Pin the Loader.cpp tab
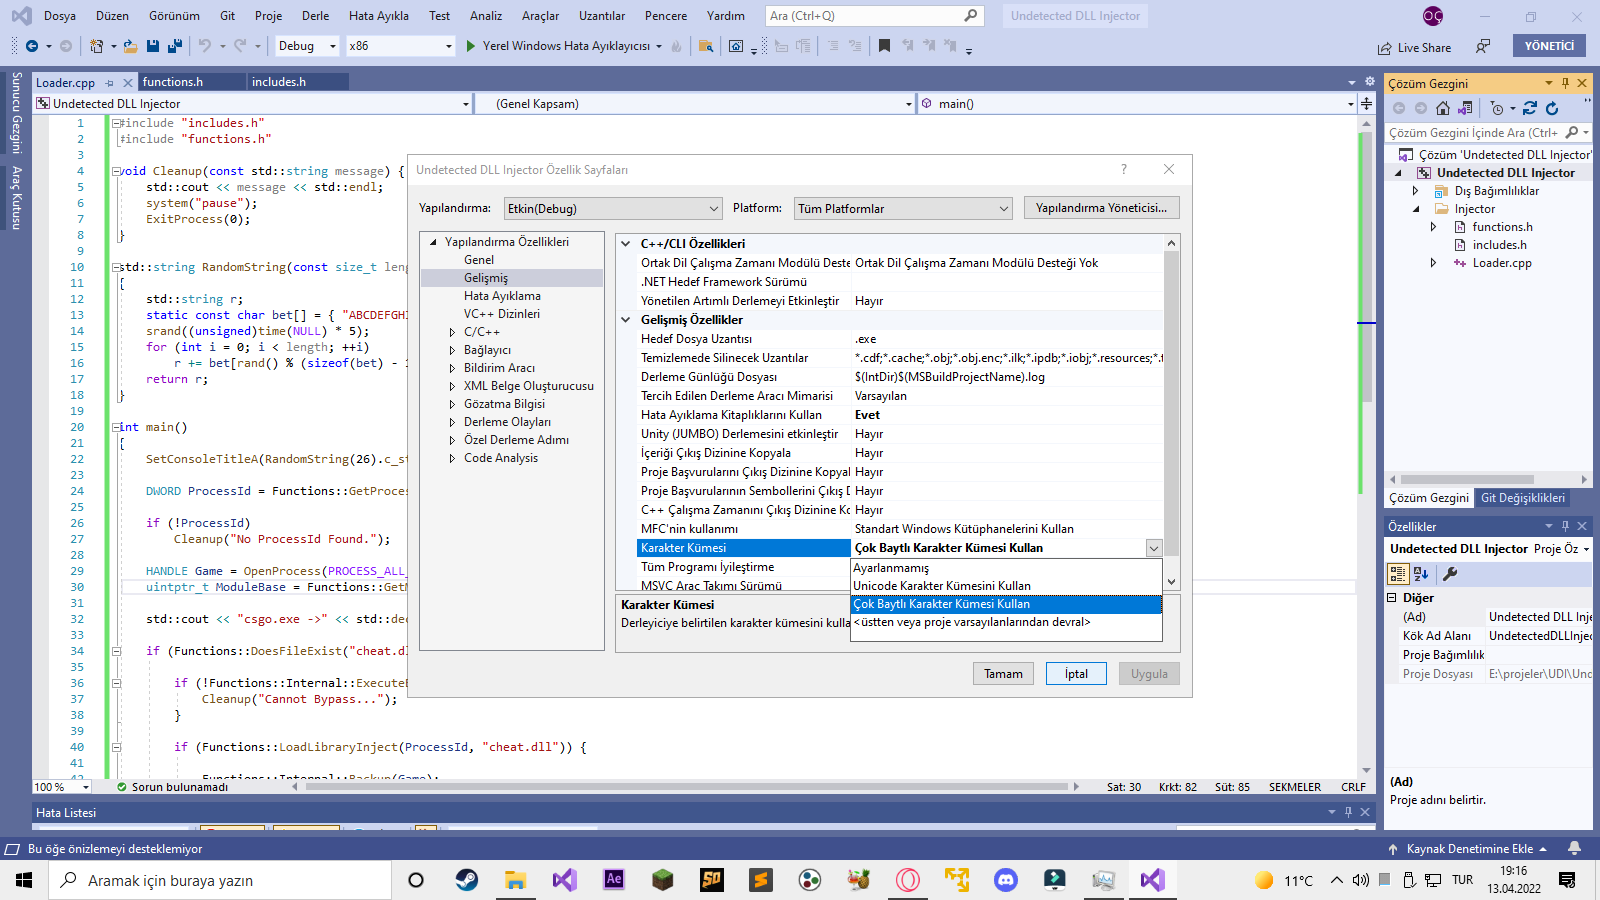 click(109, 83)
